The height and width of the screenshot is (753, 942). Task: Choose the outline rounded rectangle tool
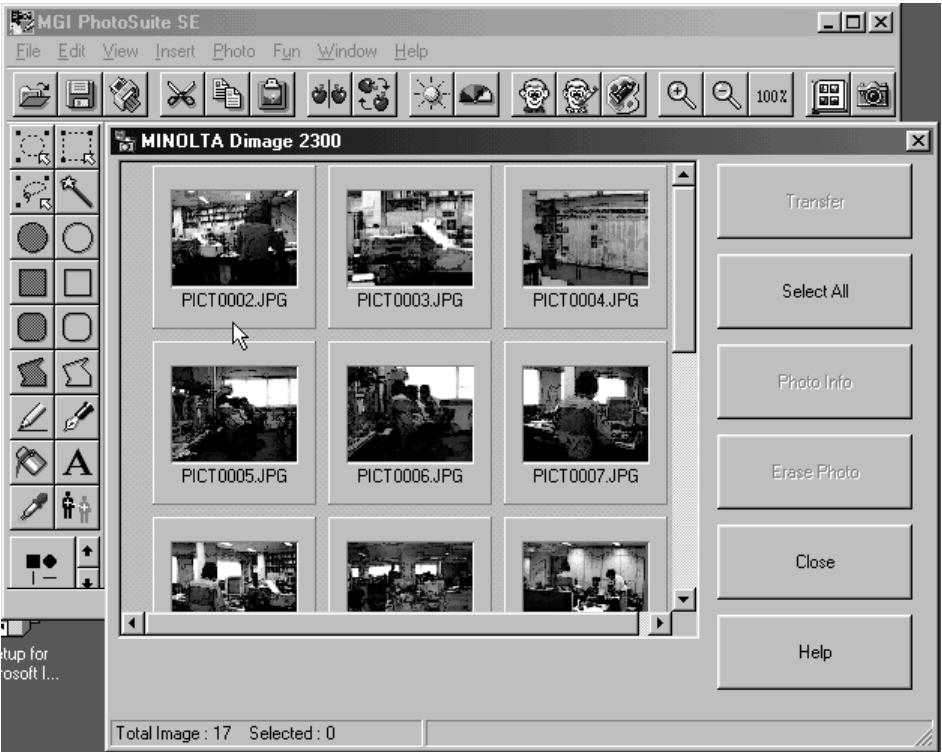77,327
